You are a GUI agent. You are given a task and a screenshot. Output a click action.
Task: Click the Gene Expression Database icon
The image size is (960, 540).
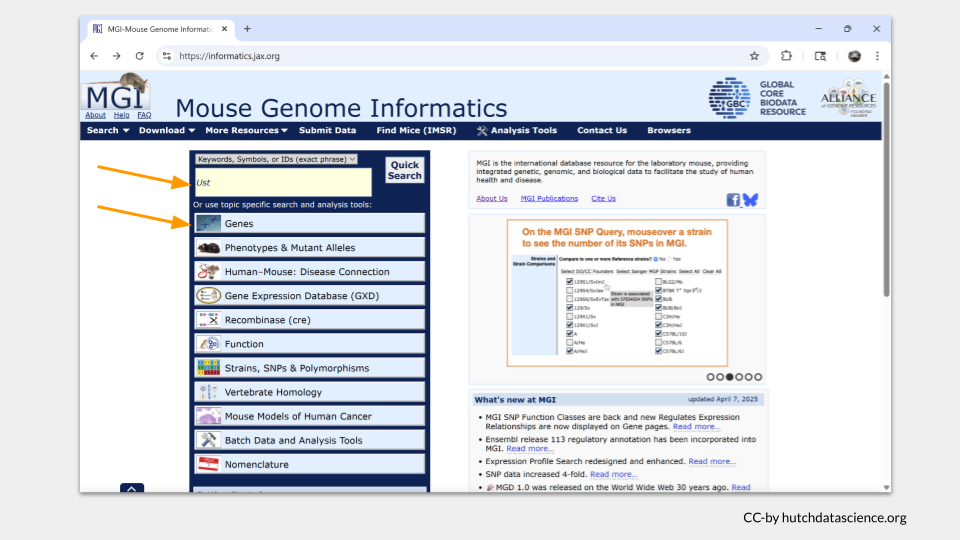208,296
